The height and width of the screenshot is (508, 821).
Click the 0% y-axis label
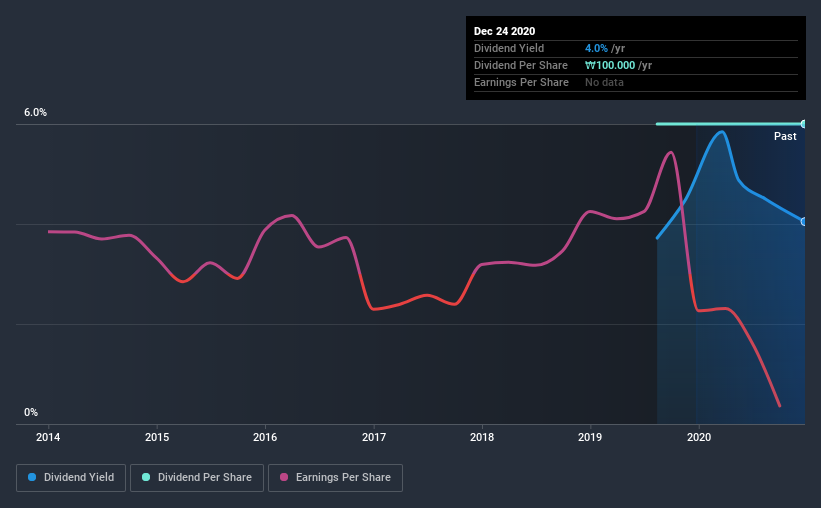coord(31,412)
